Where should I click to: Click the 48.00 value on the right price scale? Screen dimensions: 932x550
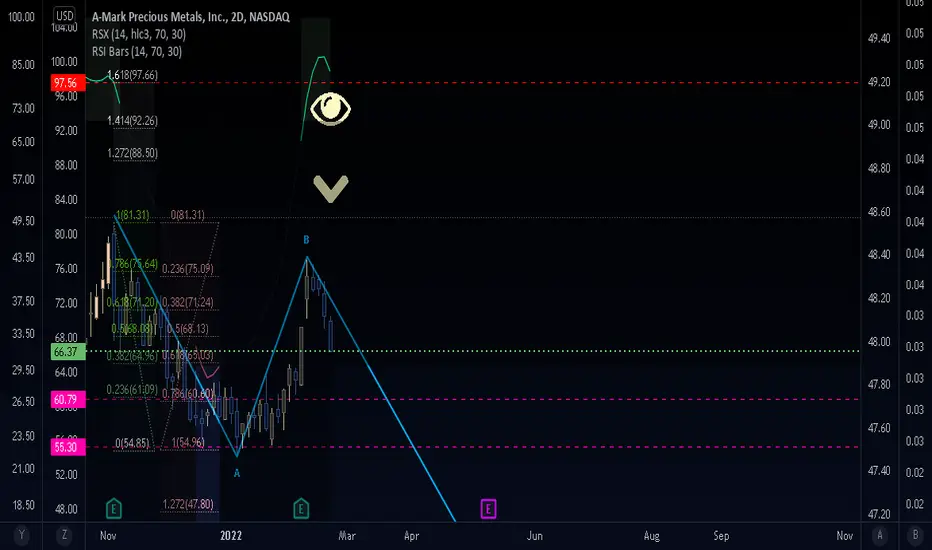[879, 342]
